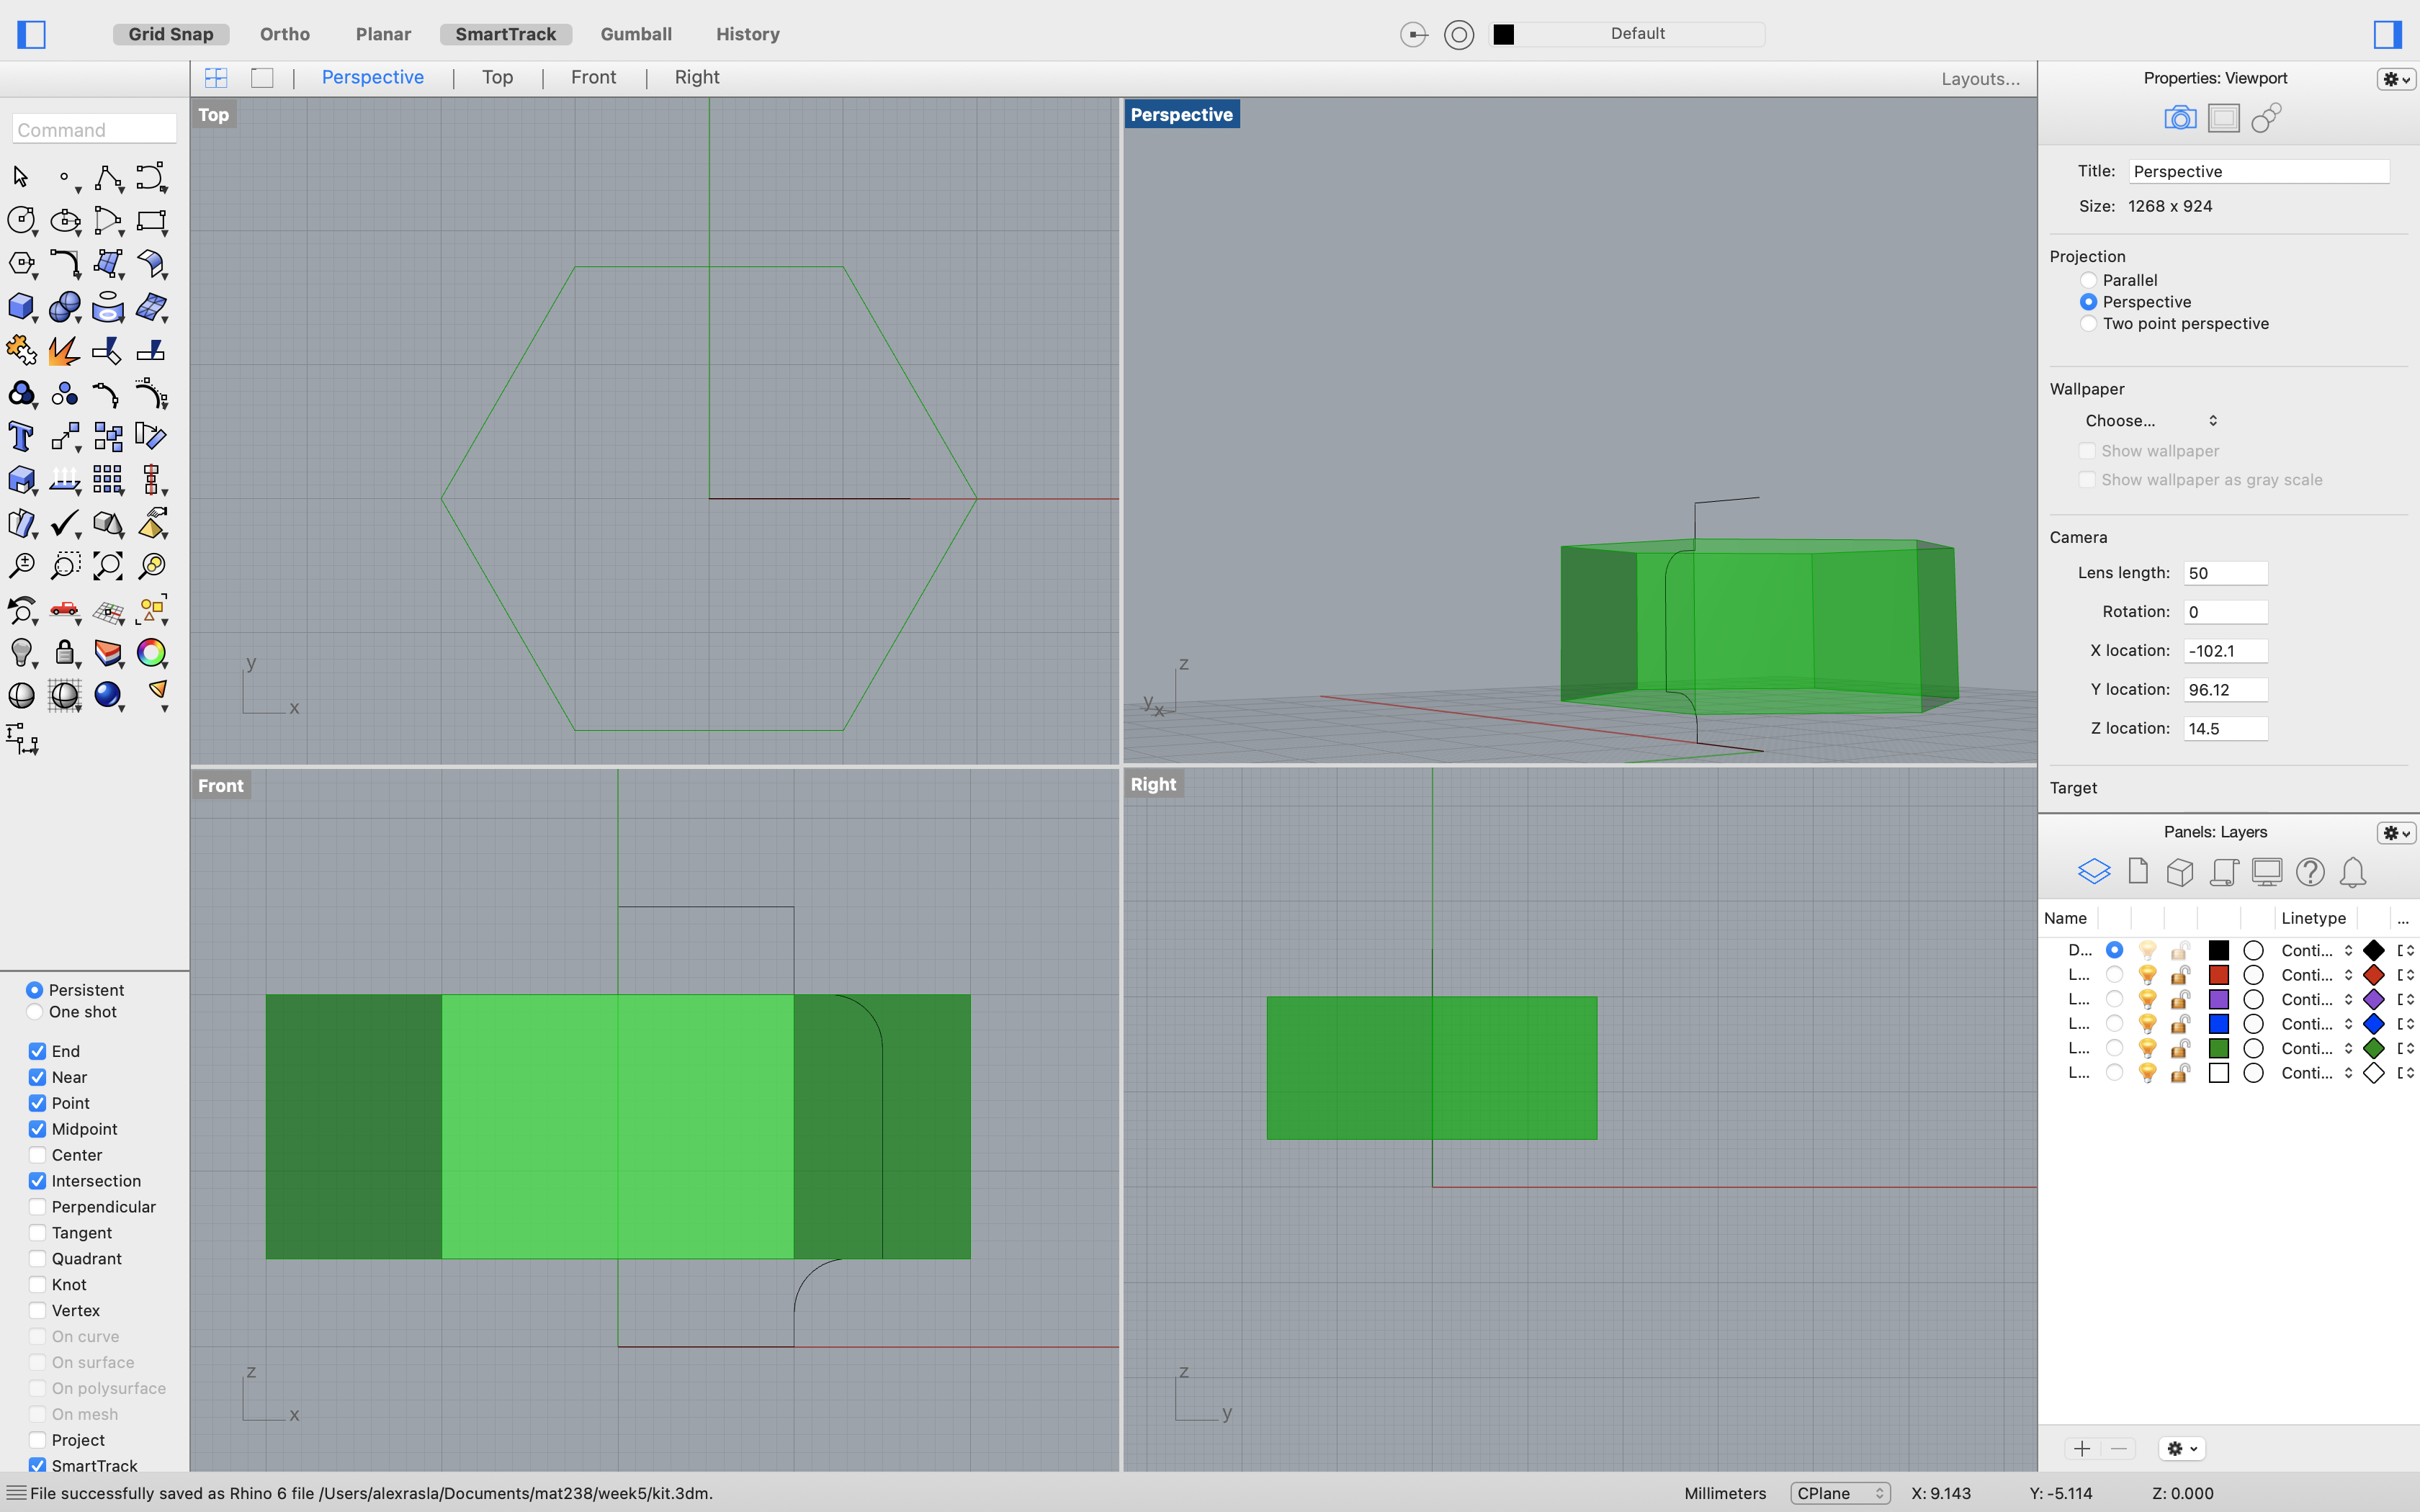
Task: Click the Ortho mode button
Action: (284, 33)
